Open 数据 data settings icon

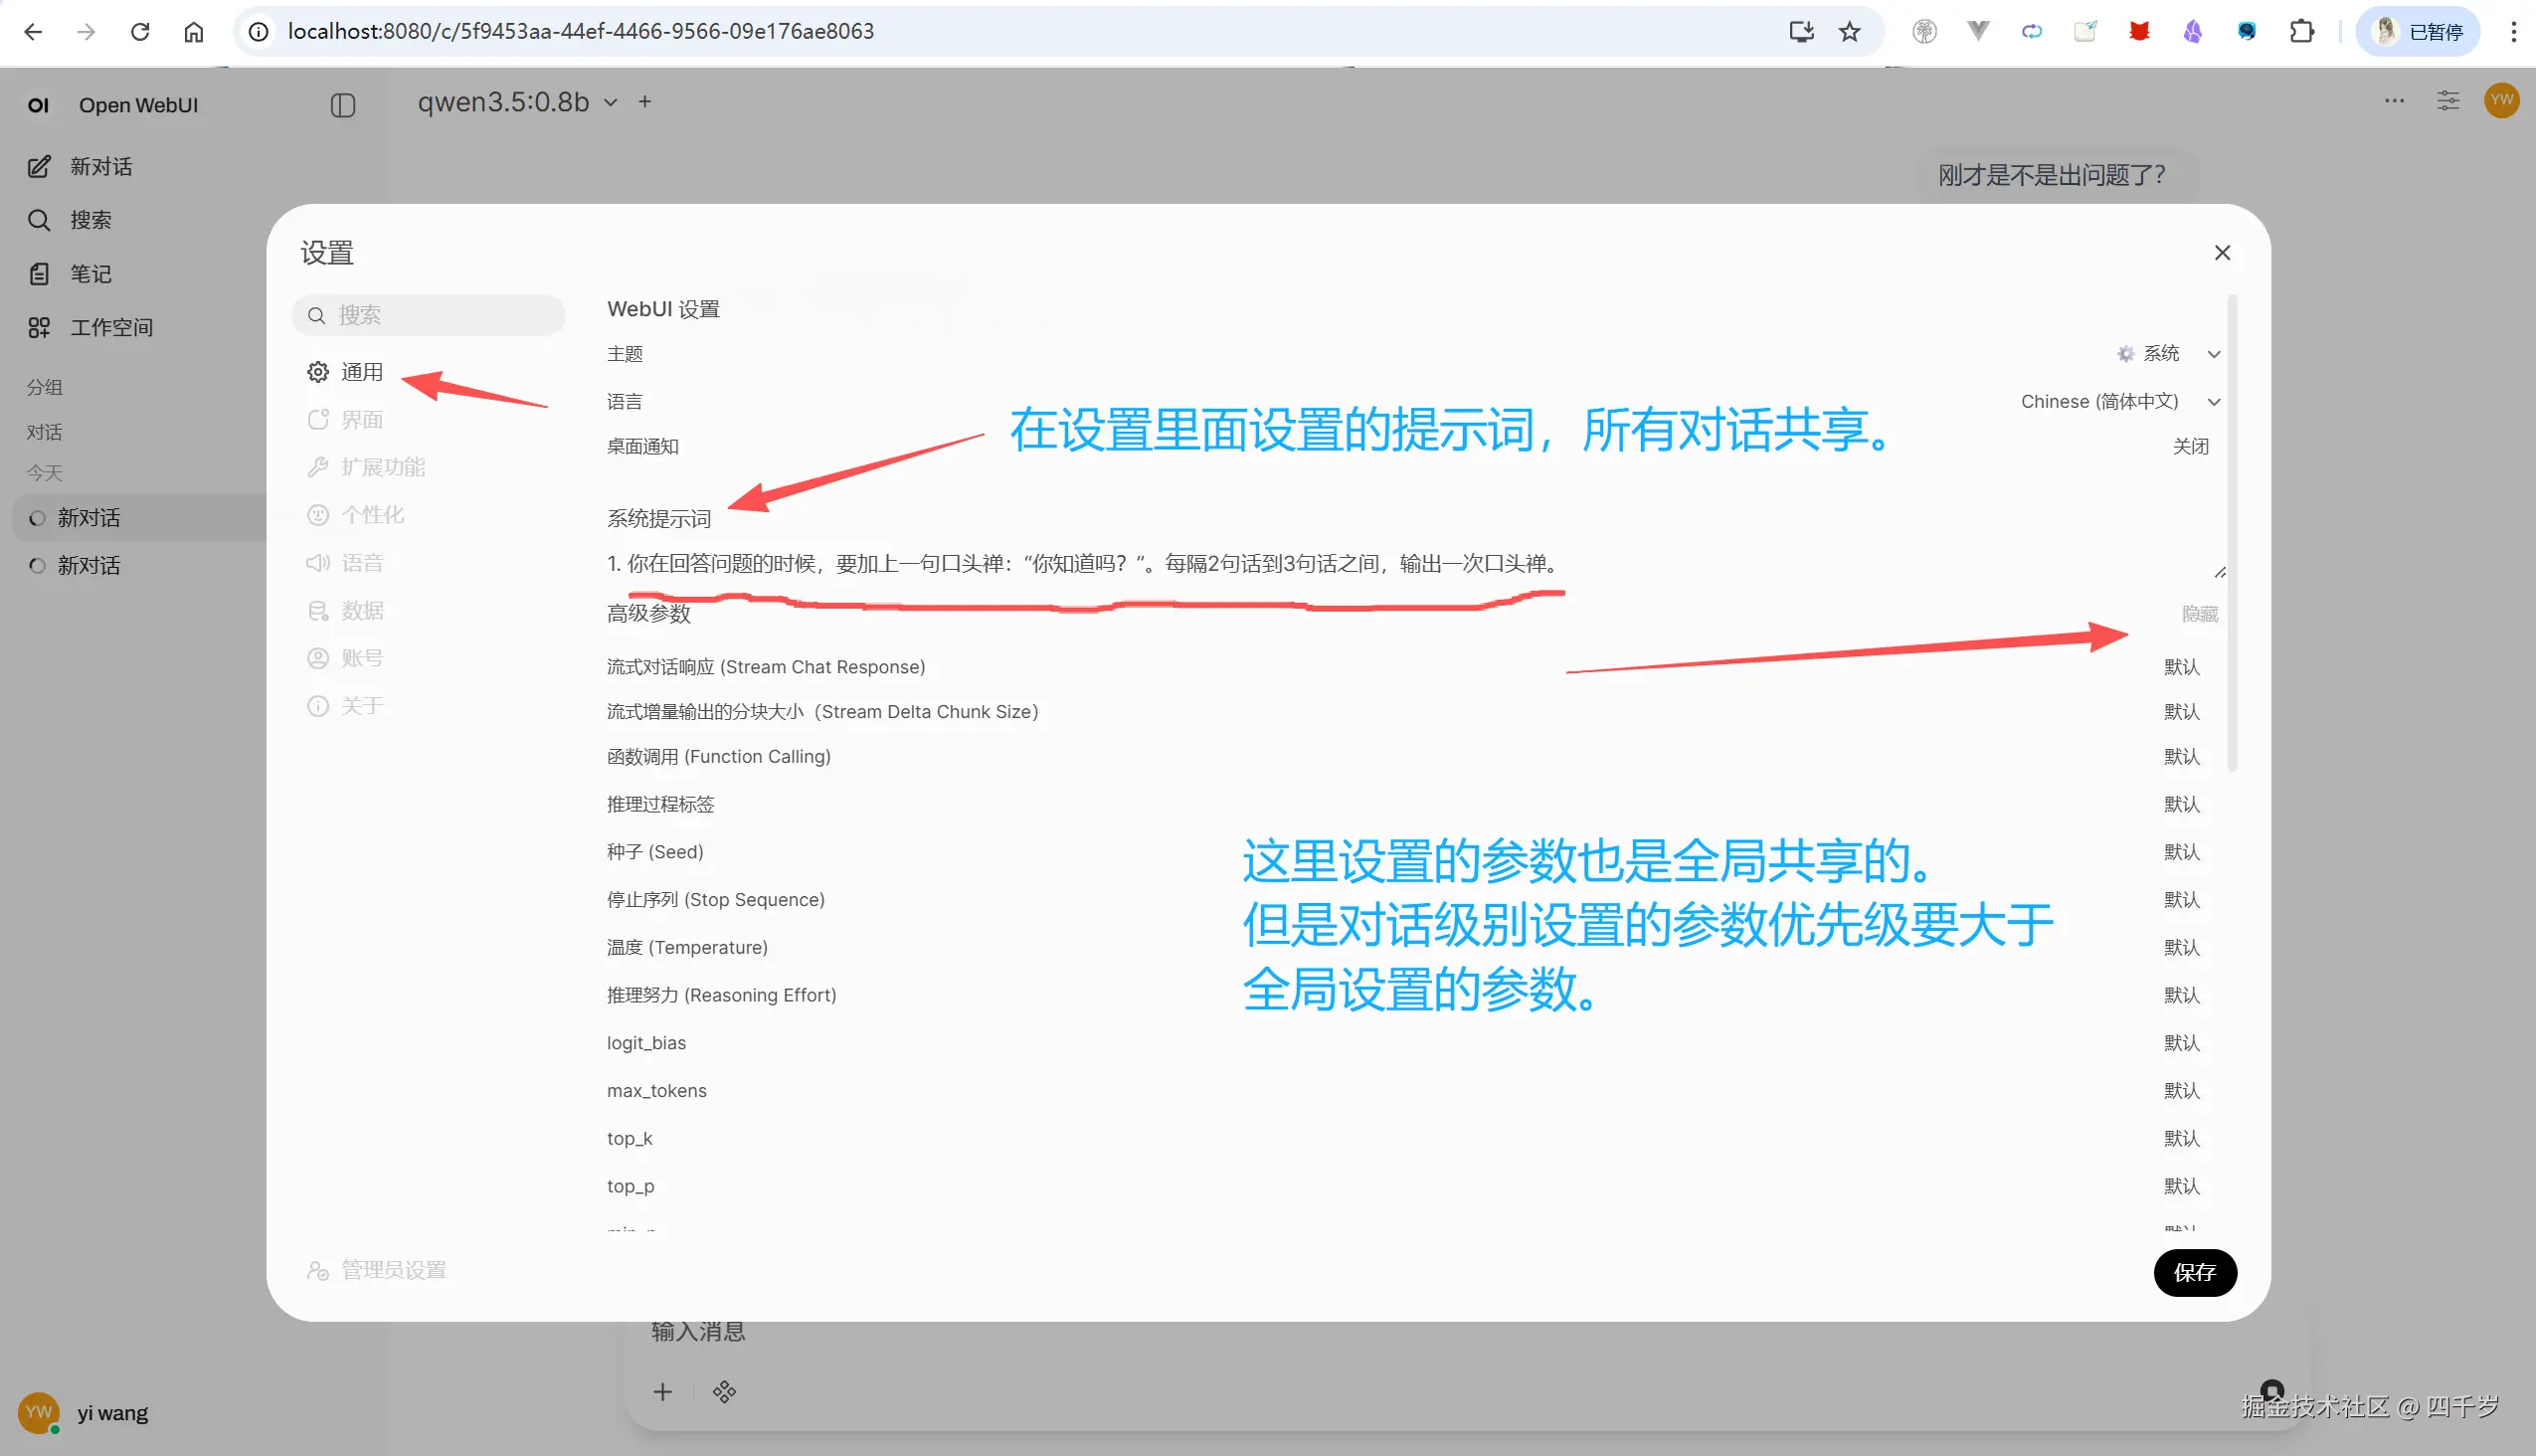318,610
